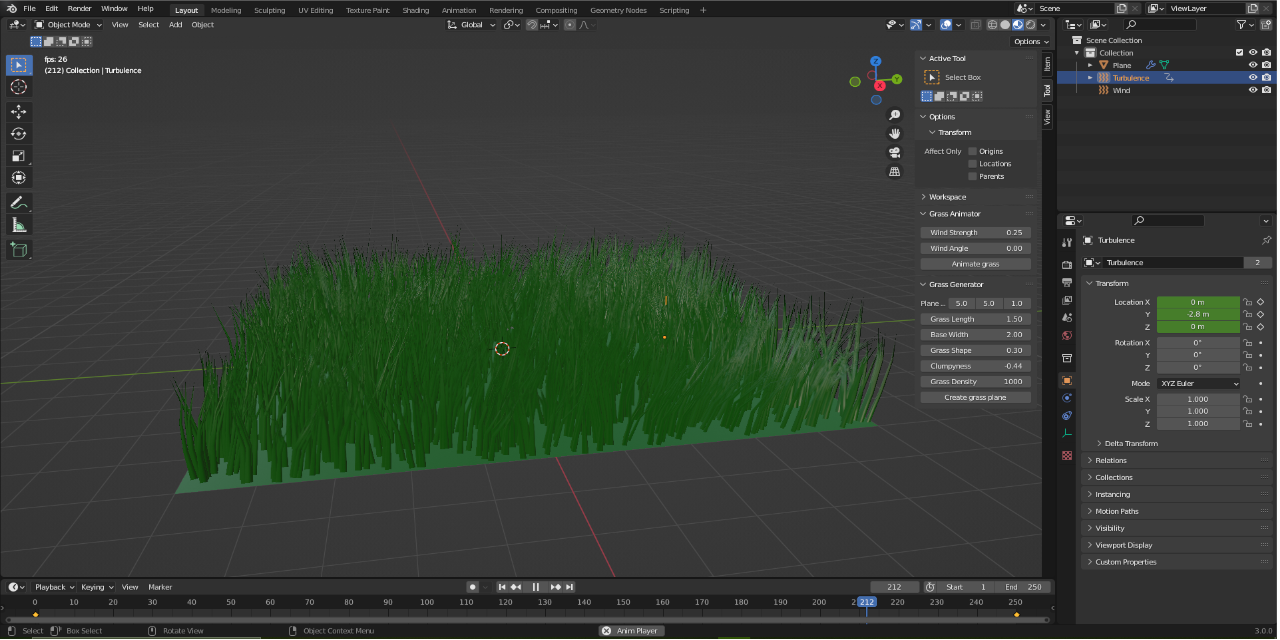Select the Annotate tool
Image resolution: width=1280 pixels, height=640 pixels.
(19, 203)
